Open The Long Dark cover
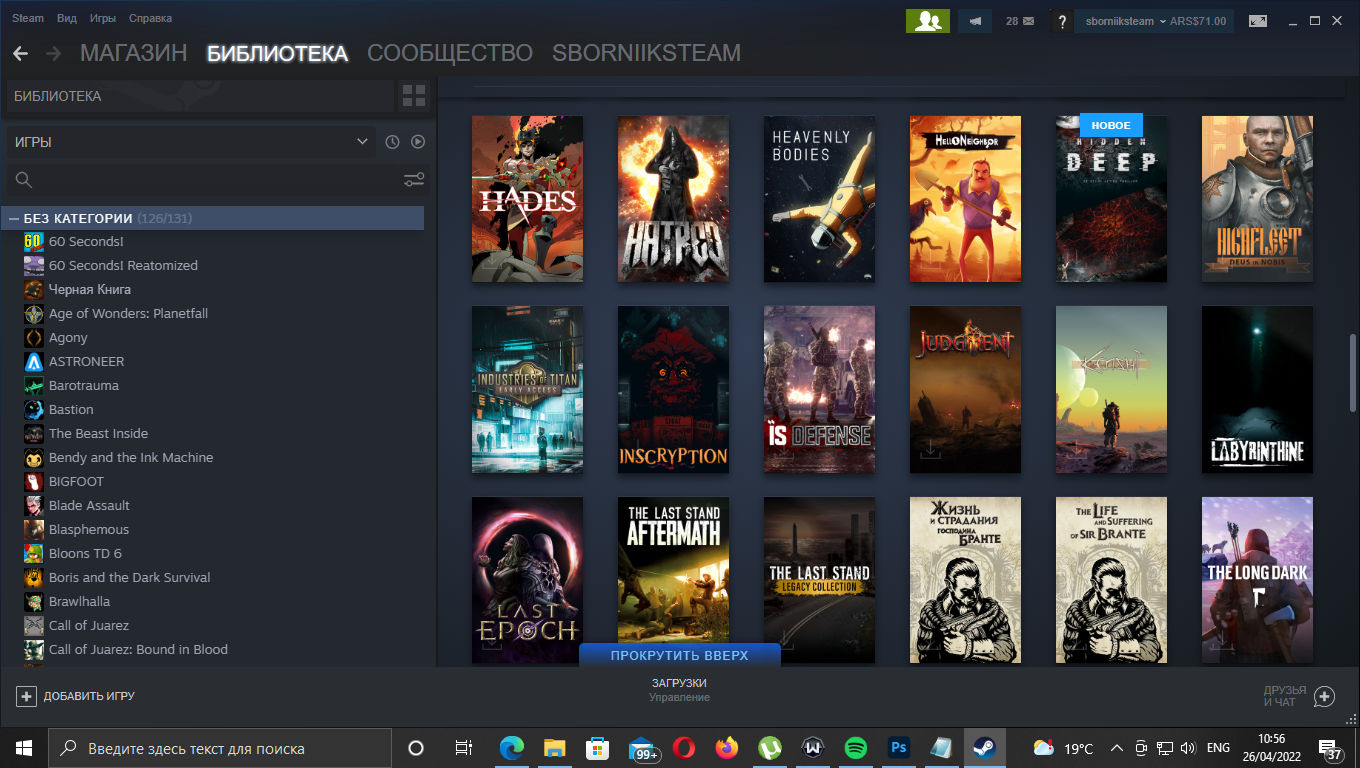 pyautogui.click(x=1257, y=580)
